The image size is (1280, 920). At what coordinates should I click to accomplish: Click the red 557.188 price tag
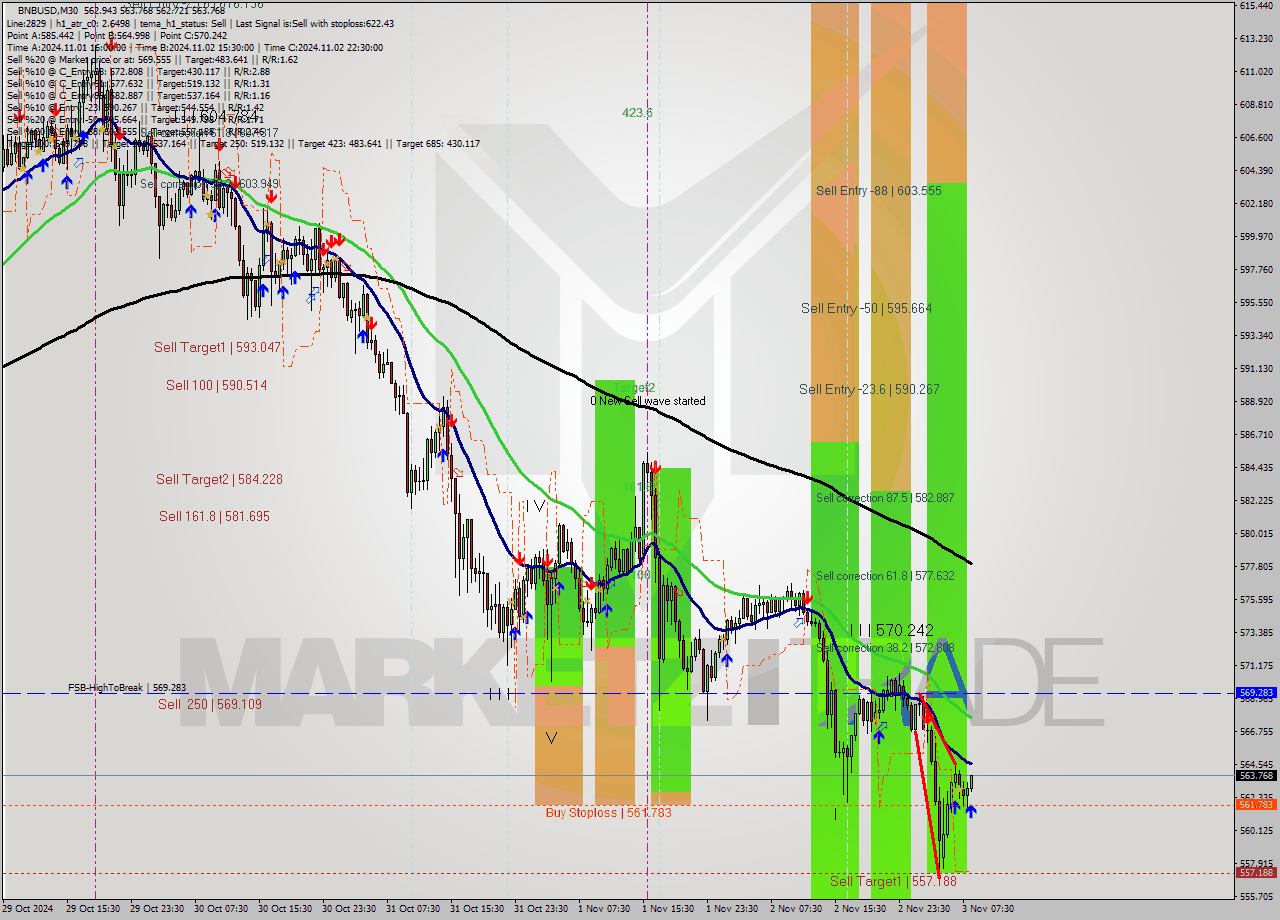[1256, 872]
